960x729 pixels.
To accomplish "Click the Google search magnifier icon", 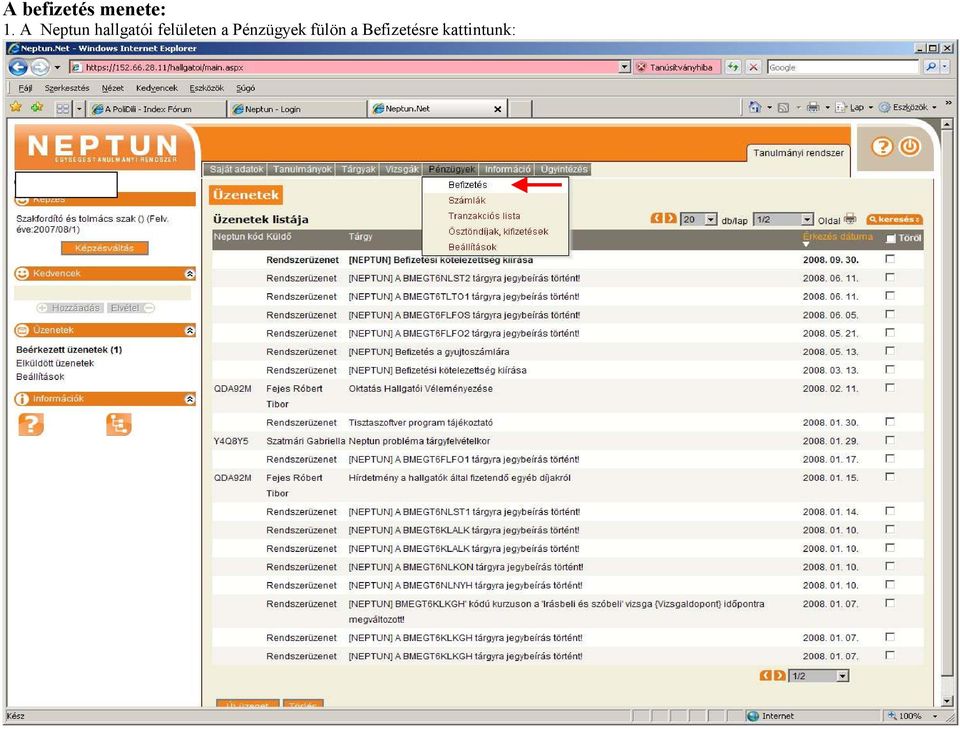I will click(931, 67).
